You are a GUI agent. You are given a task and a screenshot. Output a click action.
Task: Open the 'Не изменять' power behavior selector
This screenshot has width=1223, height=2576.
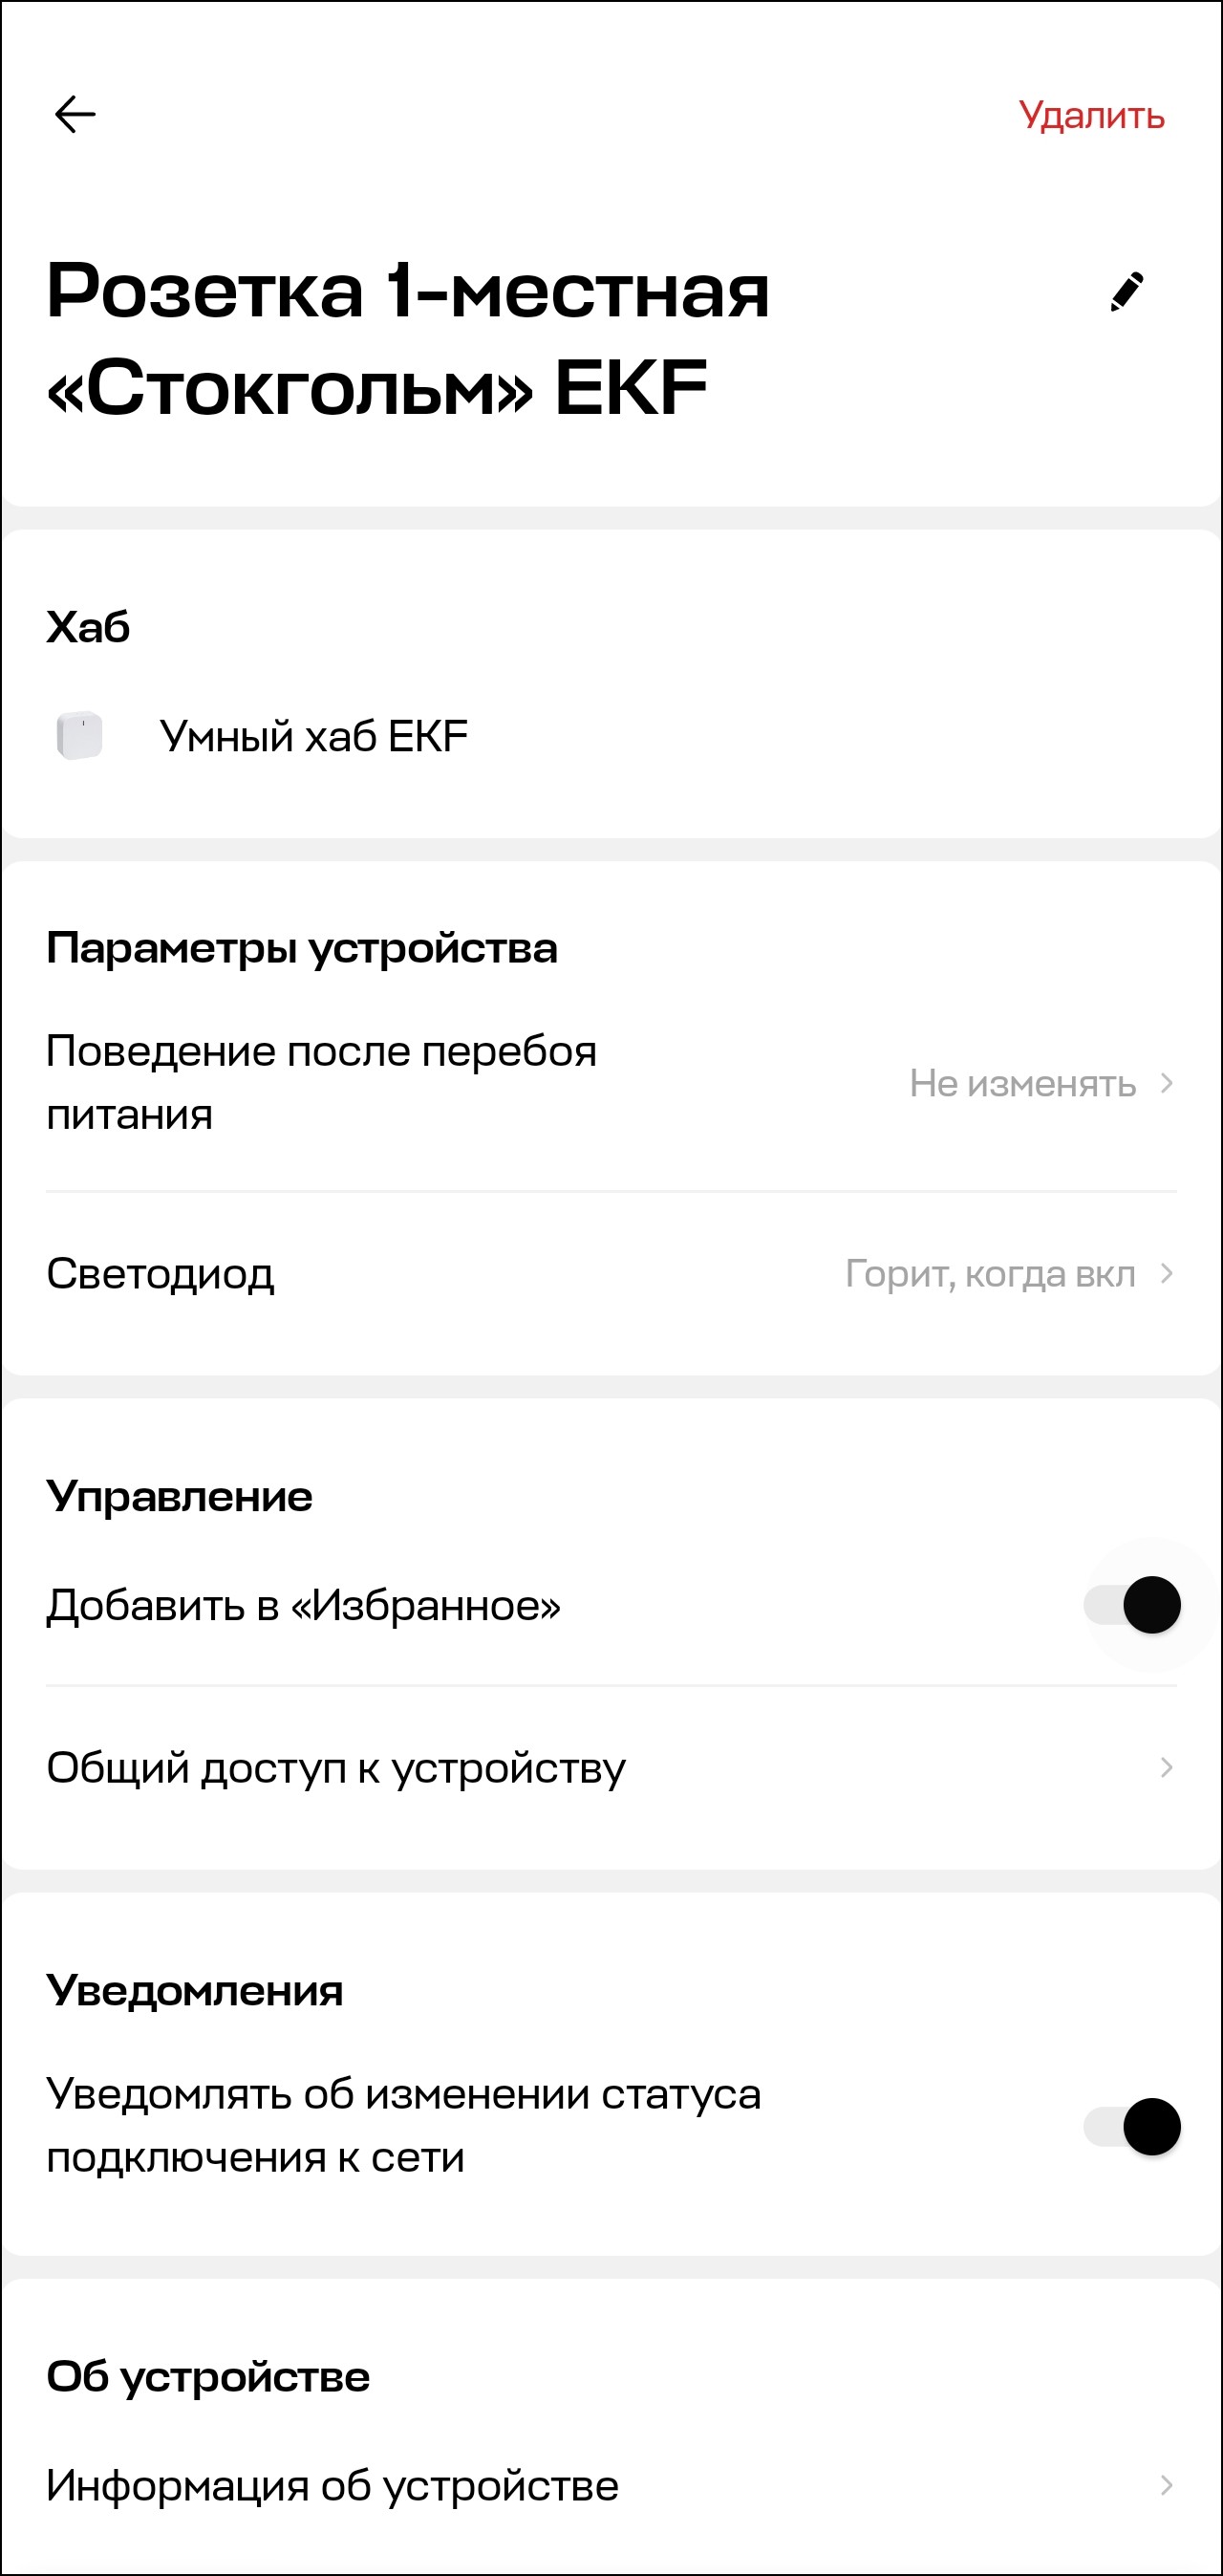click(1022, 1083)
